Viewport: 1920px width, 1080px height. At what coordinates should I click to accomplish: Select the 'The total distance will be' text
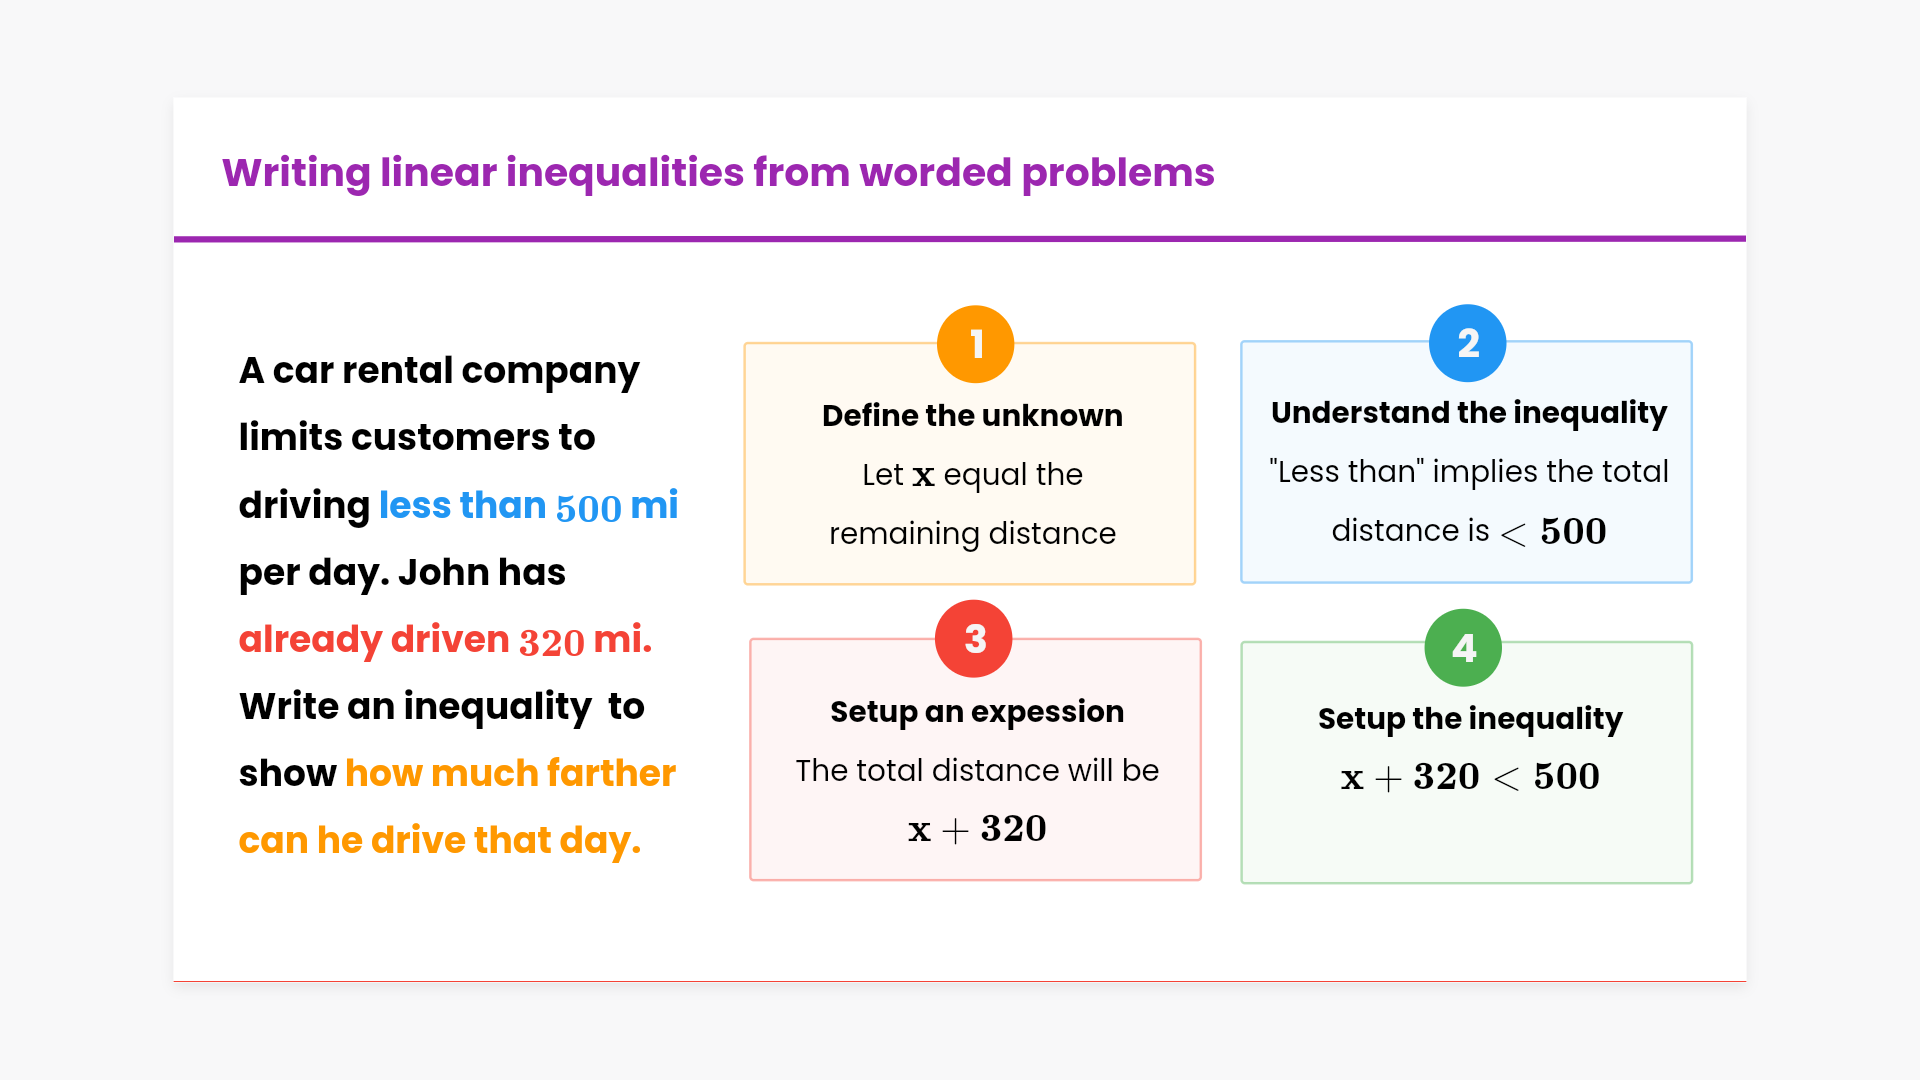click(977, 770)
